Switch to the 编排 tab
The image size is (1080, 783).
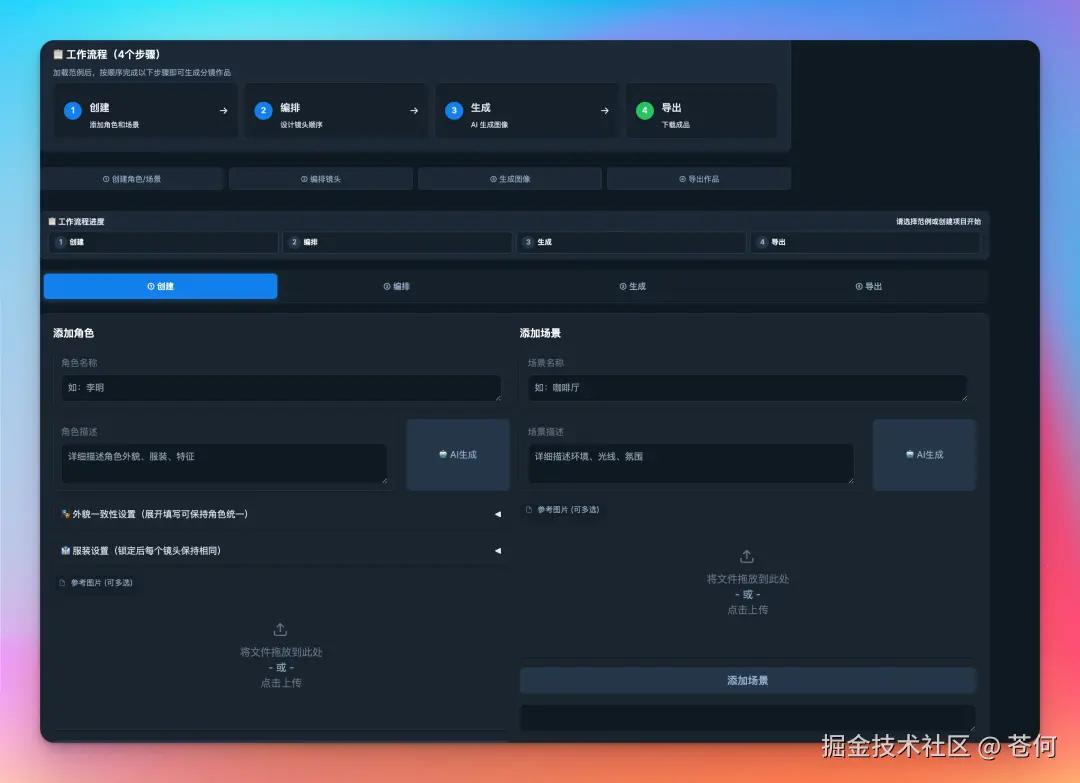point(397,286)
